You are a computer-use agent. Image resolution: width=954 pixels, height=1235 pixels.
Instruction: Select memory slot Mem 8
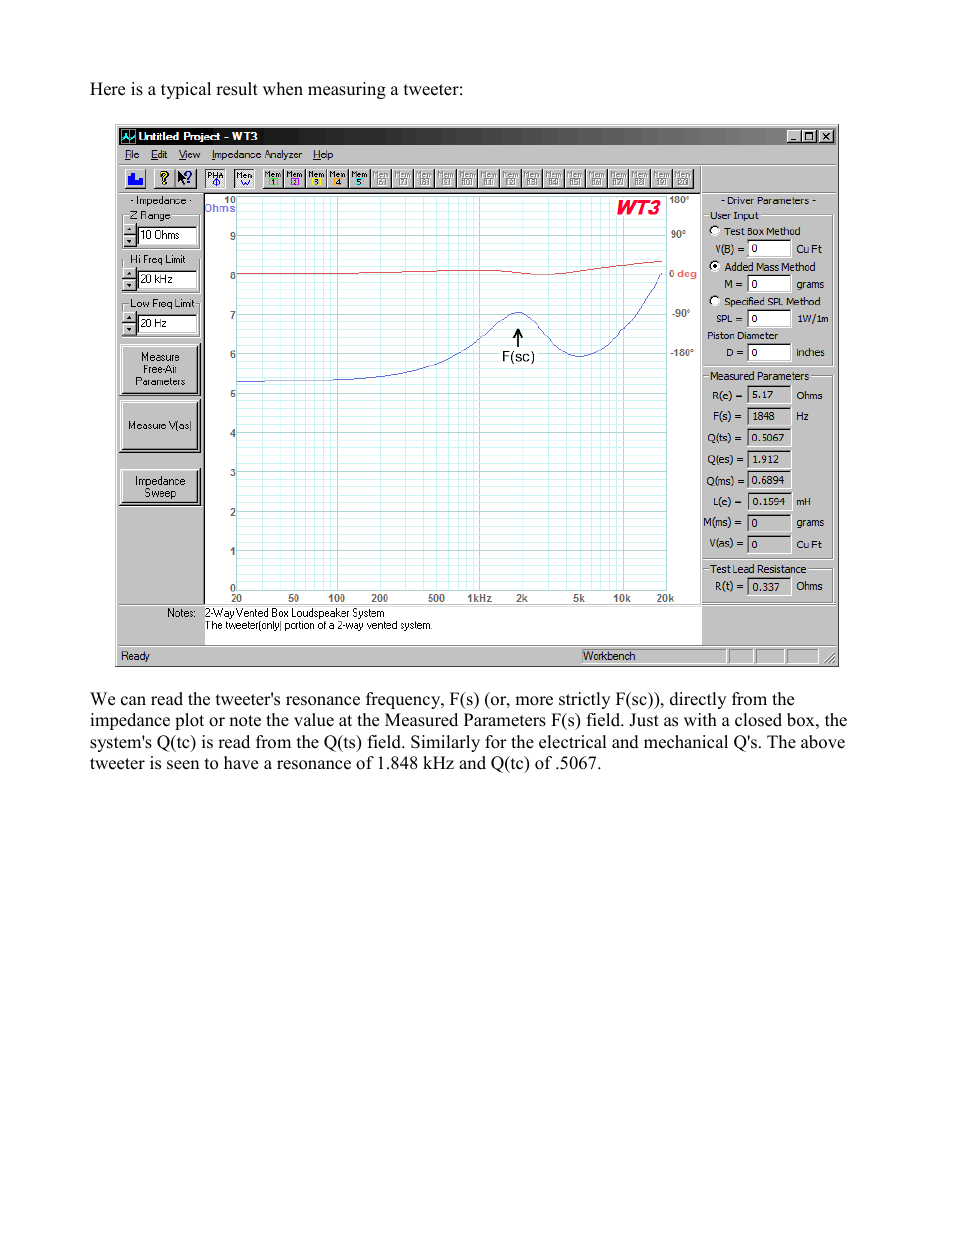tap(425, 178)
